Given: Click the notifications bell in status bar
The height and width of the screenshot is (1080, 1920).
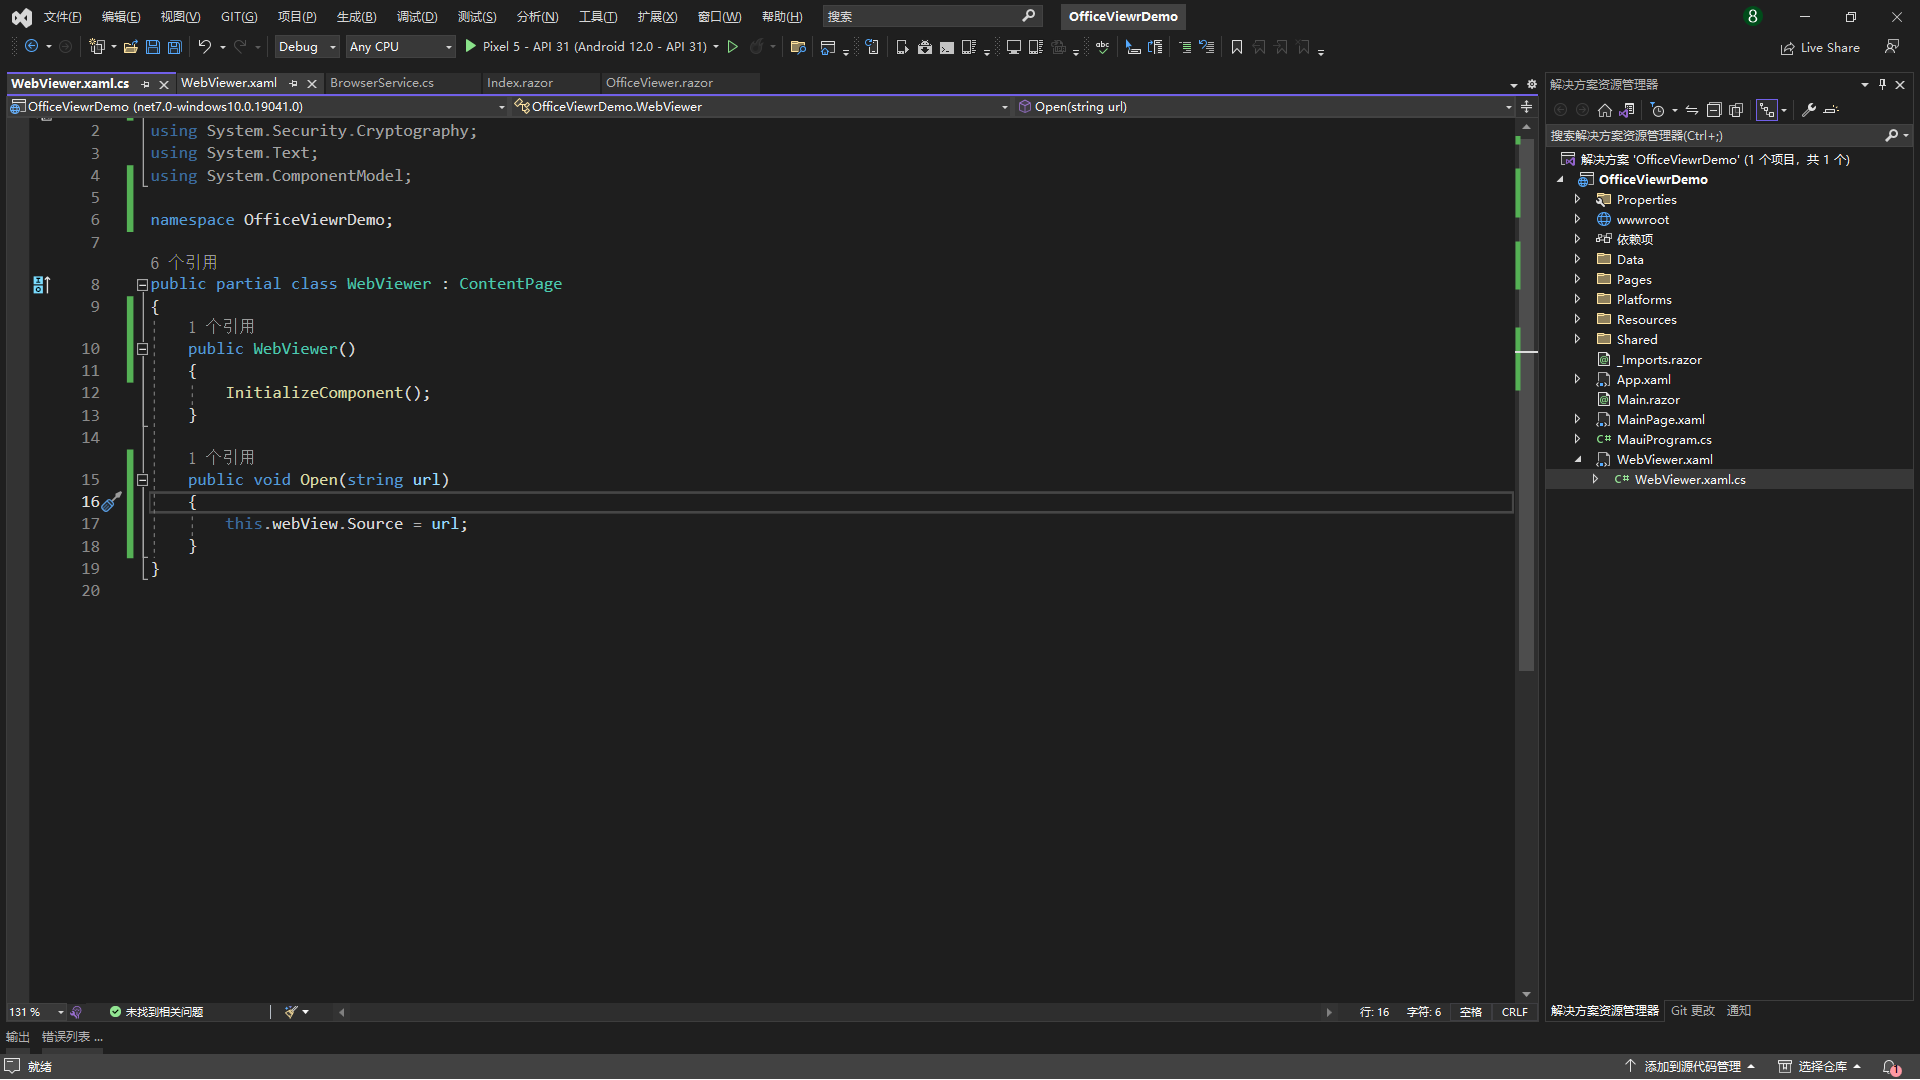Looking at the screenshot, I should [1891, 1066].
